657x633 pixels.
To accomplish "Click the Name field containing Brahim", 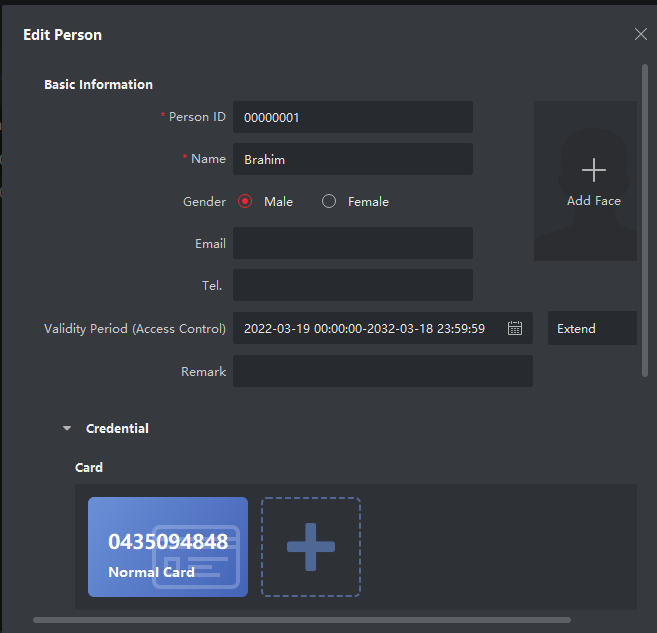I will [x=352, y=159].
